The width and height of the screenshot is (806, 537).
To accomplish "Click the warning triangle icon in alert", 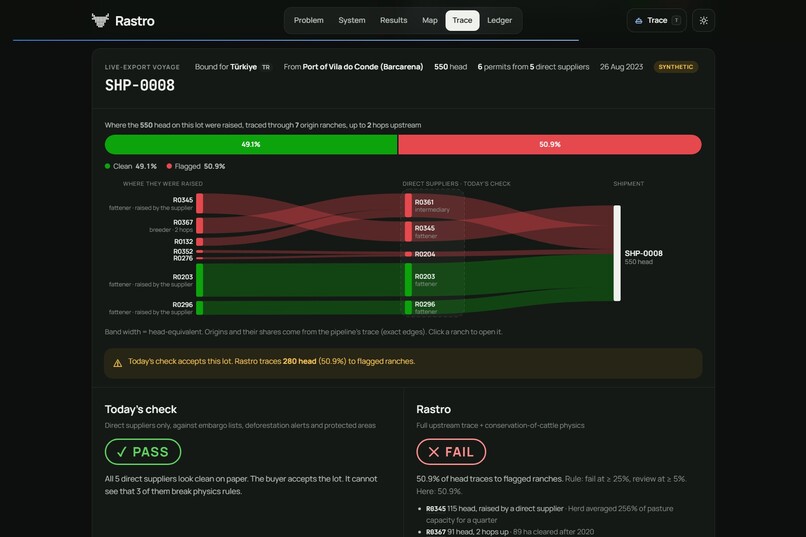I will 118,363.
